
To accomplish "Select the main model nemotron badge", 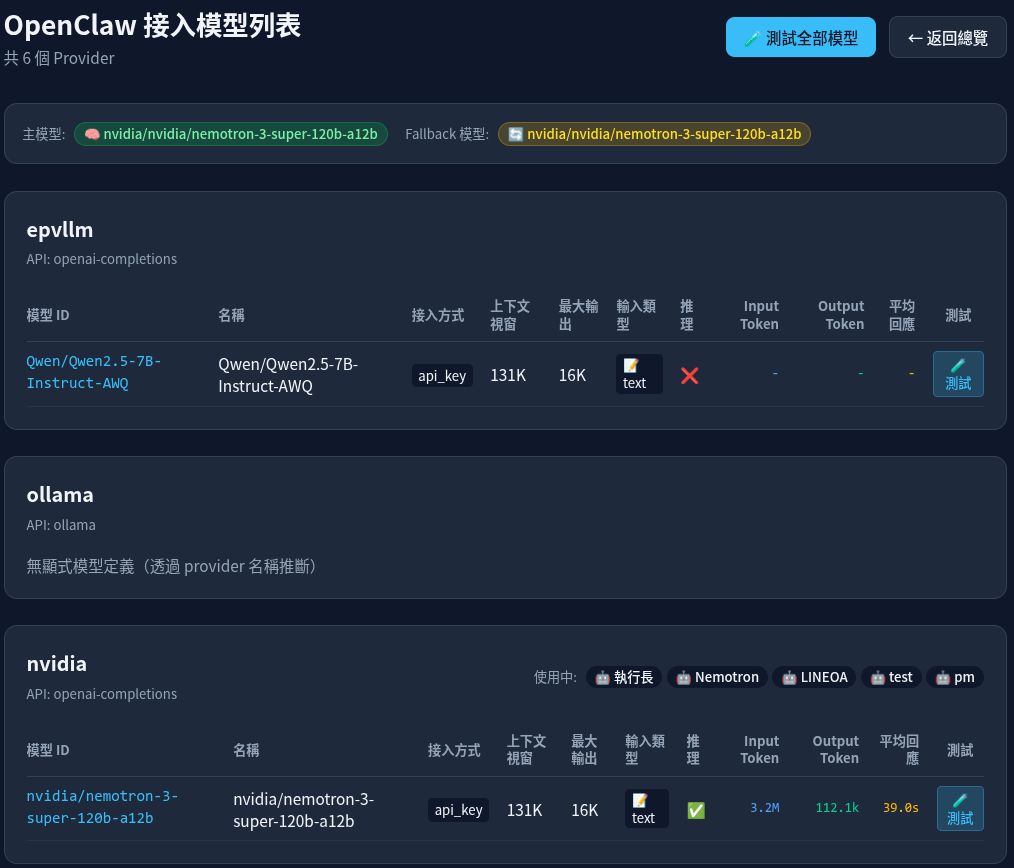I will pyautogui.click(x=231, y=134).
